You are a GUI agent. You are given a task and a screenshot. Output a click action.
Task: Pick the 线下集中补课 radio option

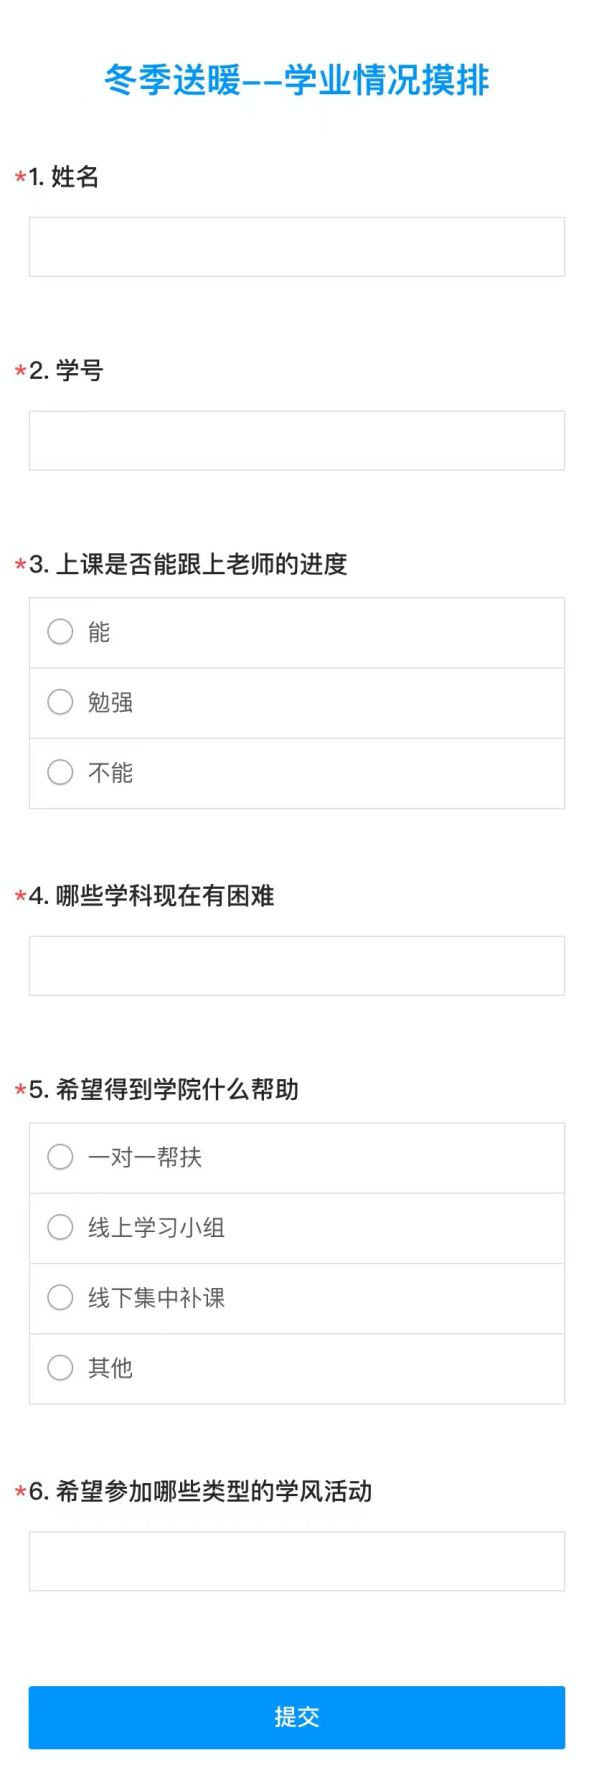pos(296,1298)
